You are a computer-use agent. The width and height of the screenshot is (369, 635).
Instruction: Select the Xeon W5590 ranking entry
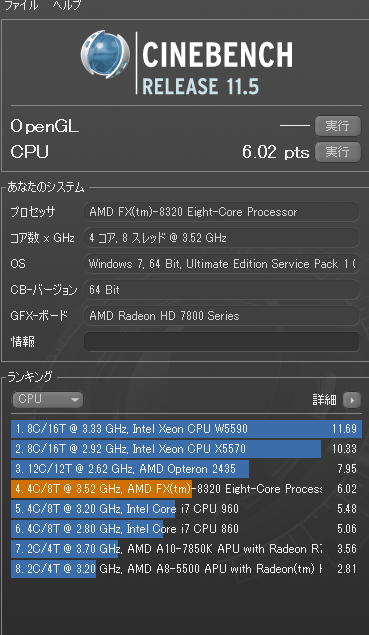pyautogui.click(x=186, y=429)
